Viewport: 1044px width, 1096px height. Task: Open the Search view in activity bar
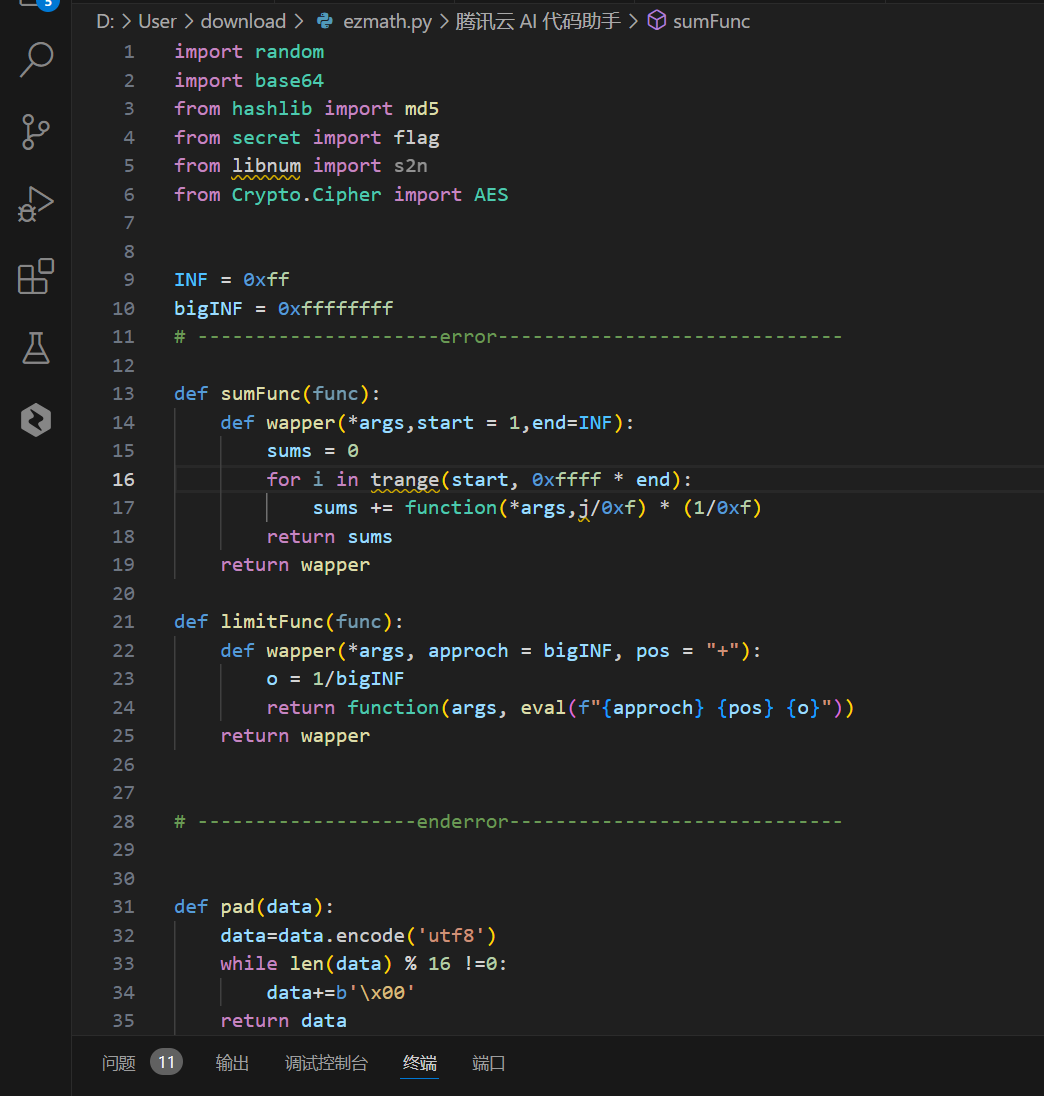[x=36, y=60]
